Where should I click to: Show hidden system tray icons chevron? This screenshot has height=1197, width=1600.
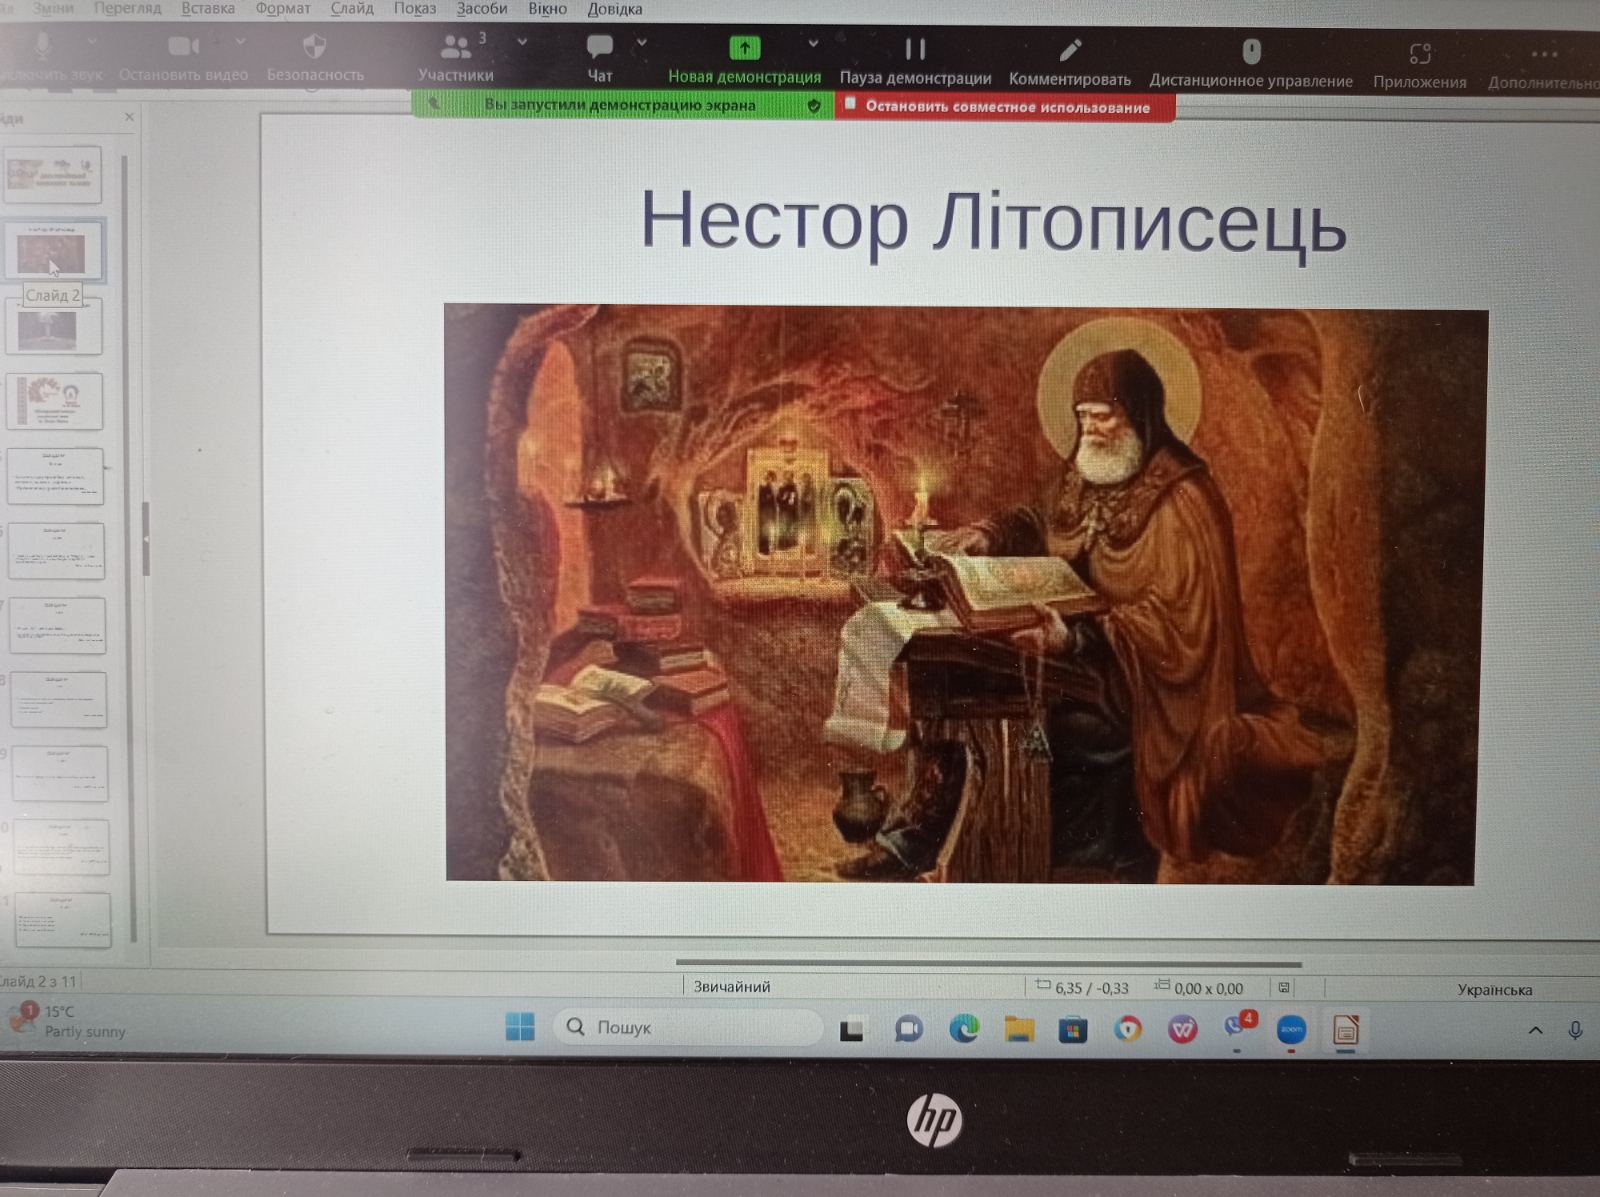(1535, 1030)
